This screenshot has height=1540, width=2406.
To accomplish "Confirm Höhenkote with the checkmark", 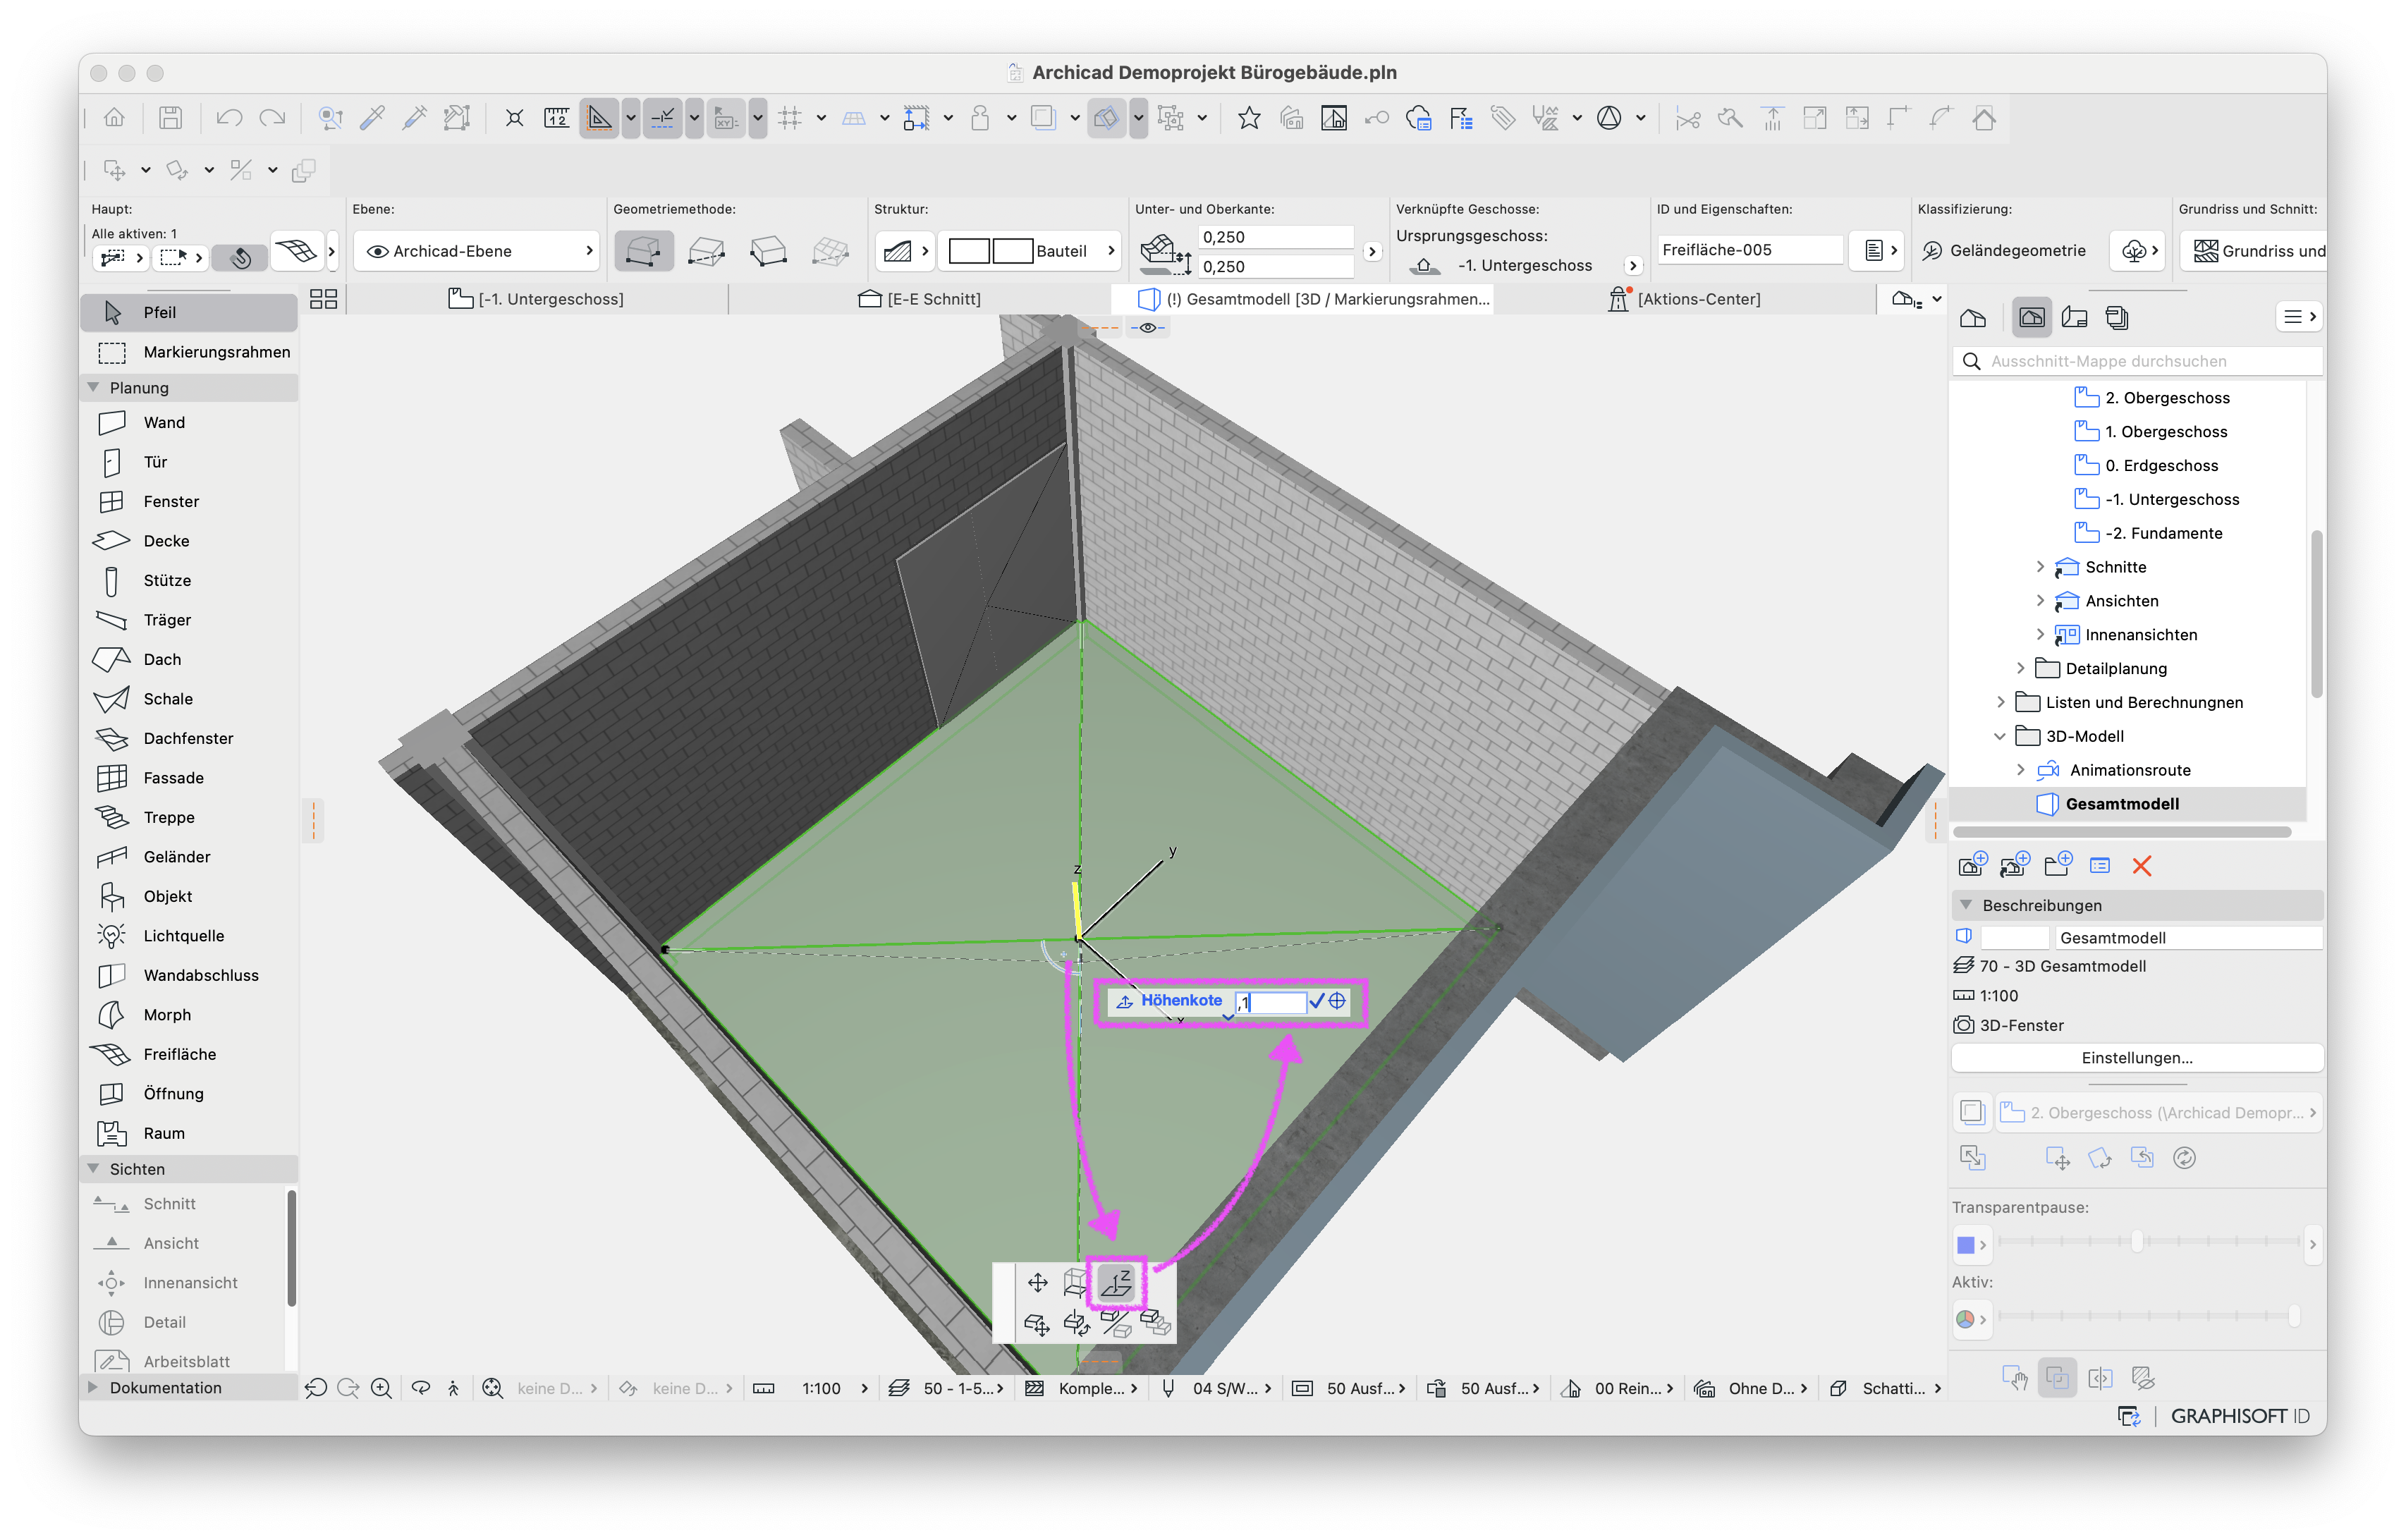I will 1317,1001.
